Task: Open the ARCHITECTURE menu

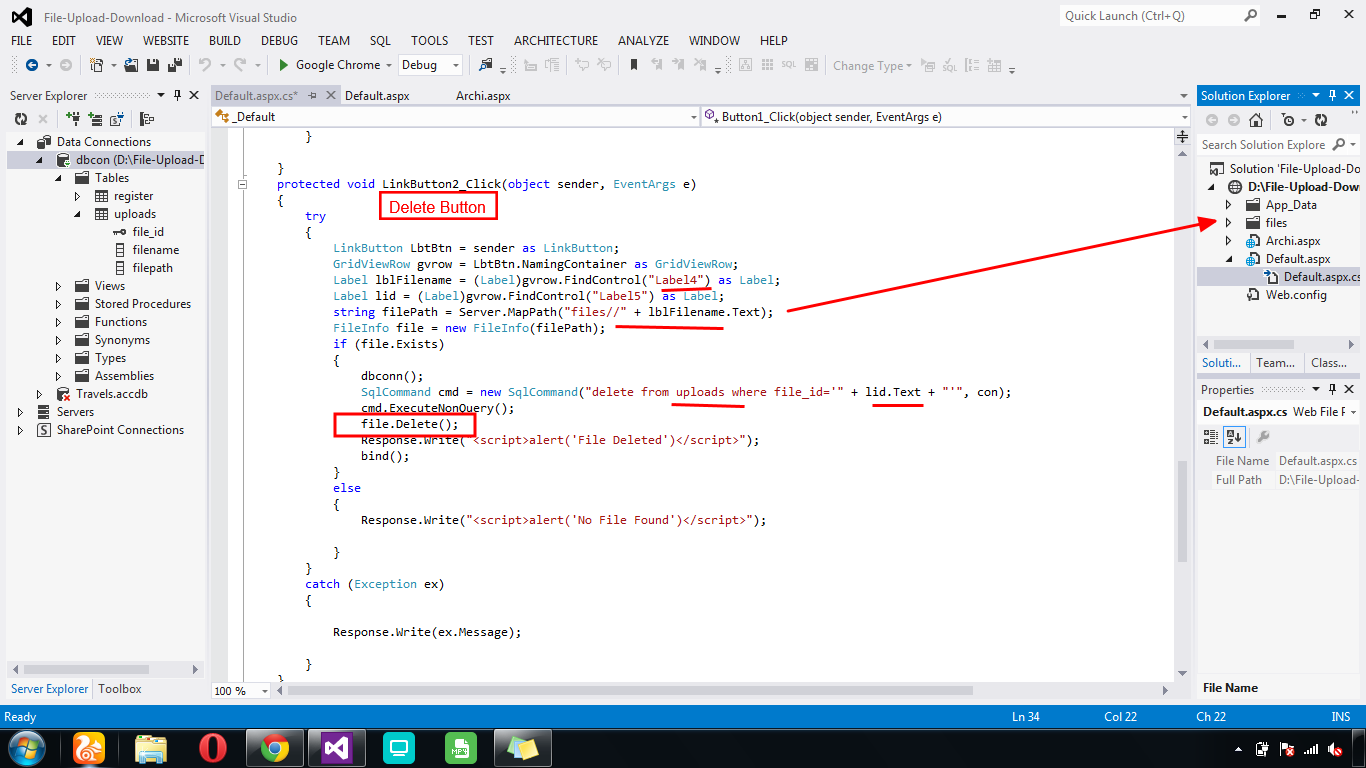Action: tap(556, 41)
